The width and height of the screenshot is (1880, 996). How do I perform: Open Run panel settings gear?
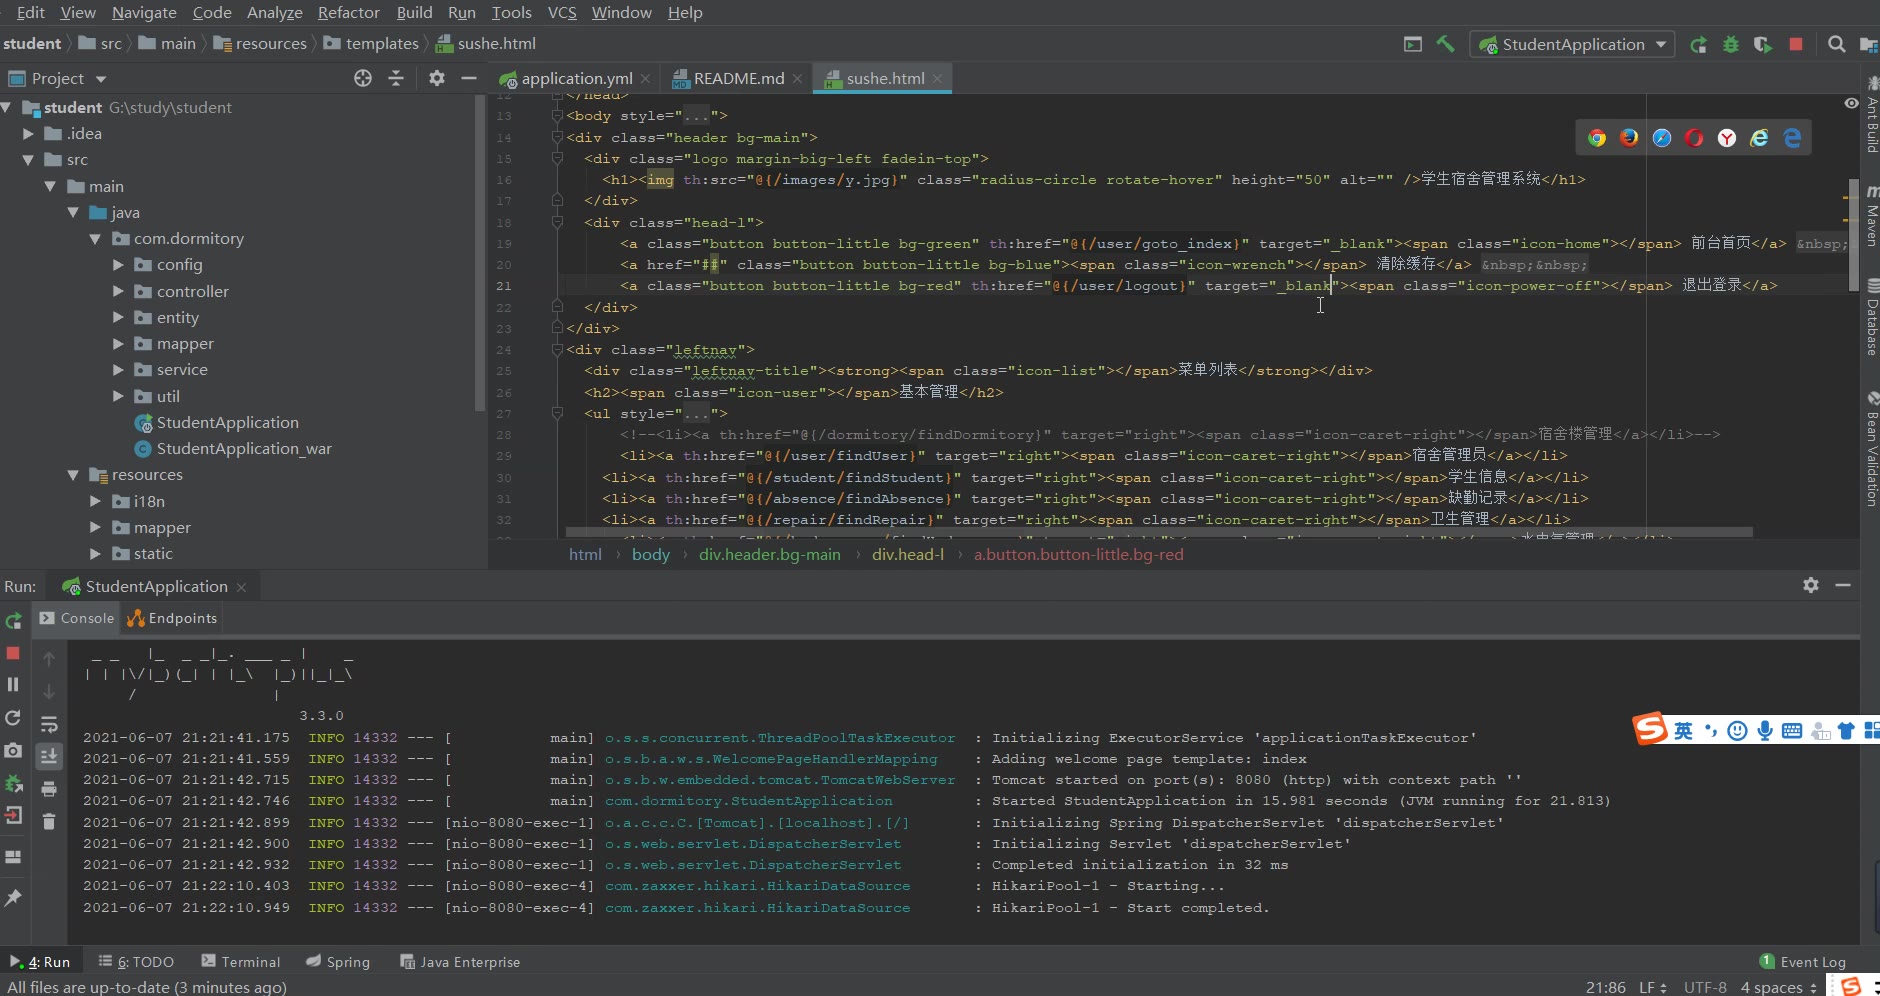click(x=1811, y=585)
